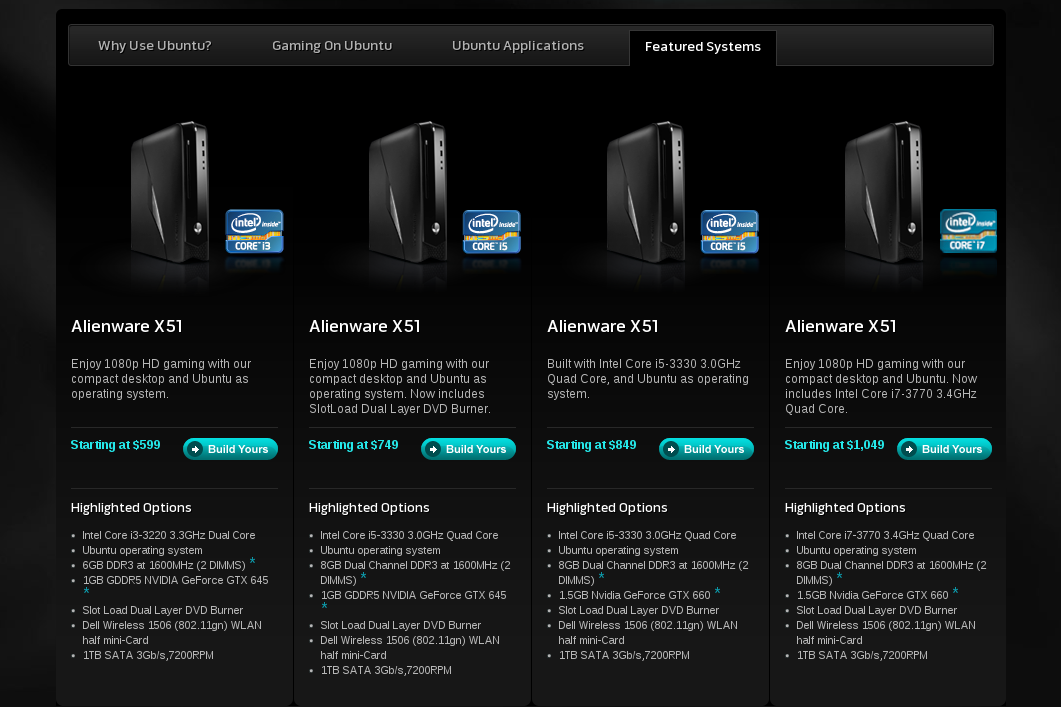This screenshot has height=707, width=1061.
Task: Switch to the Gaming On Ubuntu tab
Action: point(332,46)
